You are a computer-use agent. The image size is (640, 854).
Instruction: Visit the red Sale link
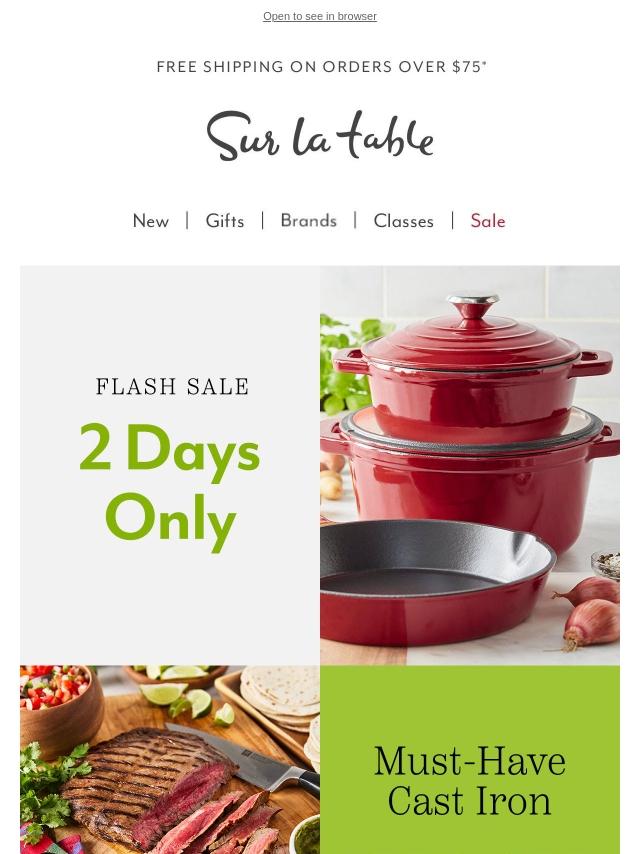[x=488, y=221]
